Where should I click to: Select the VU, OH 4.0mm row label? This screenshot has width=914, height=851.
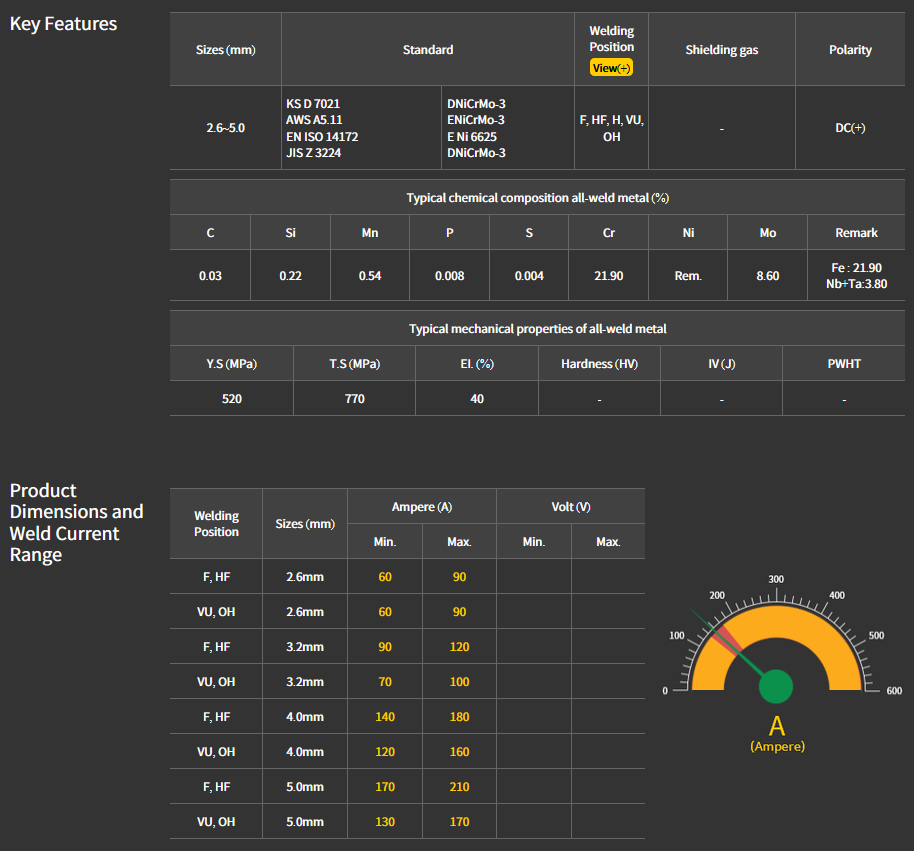[x=216, y=752]
